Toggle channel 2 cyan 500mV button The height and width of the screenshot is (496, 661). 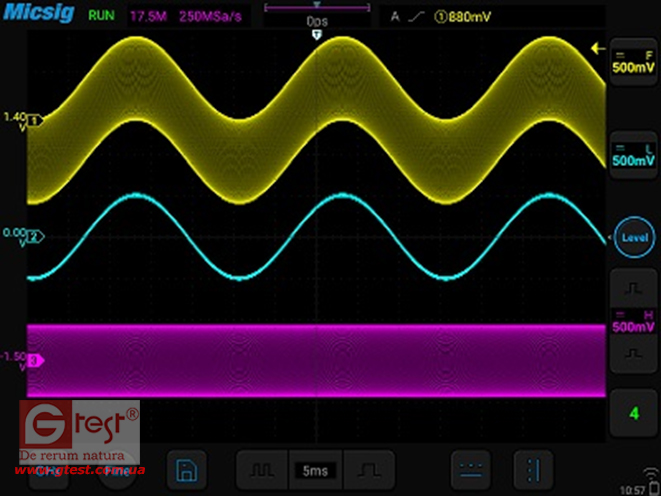point(633,154)
